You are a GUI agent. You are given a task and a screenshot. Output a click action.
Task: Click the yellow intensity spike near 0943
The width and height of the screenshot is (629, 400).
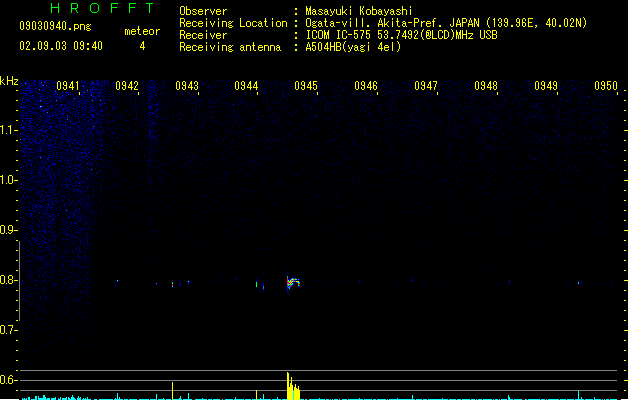[x=172, y=390]
